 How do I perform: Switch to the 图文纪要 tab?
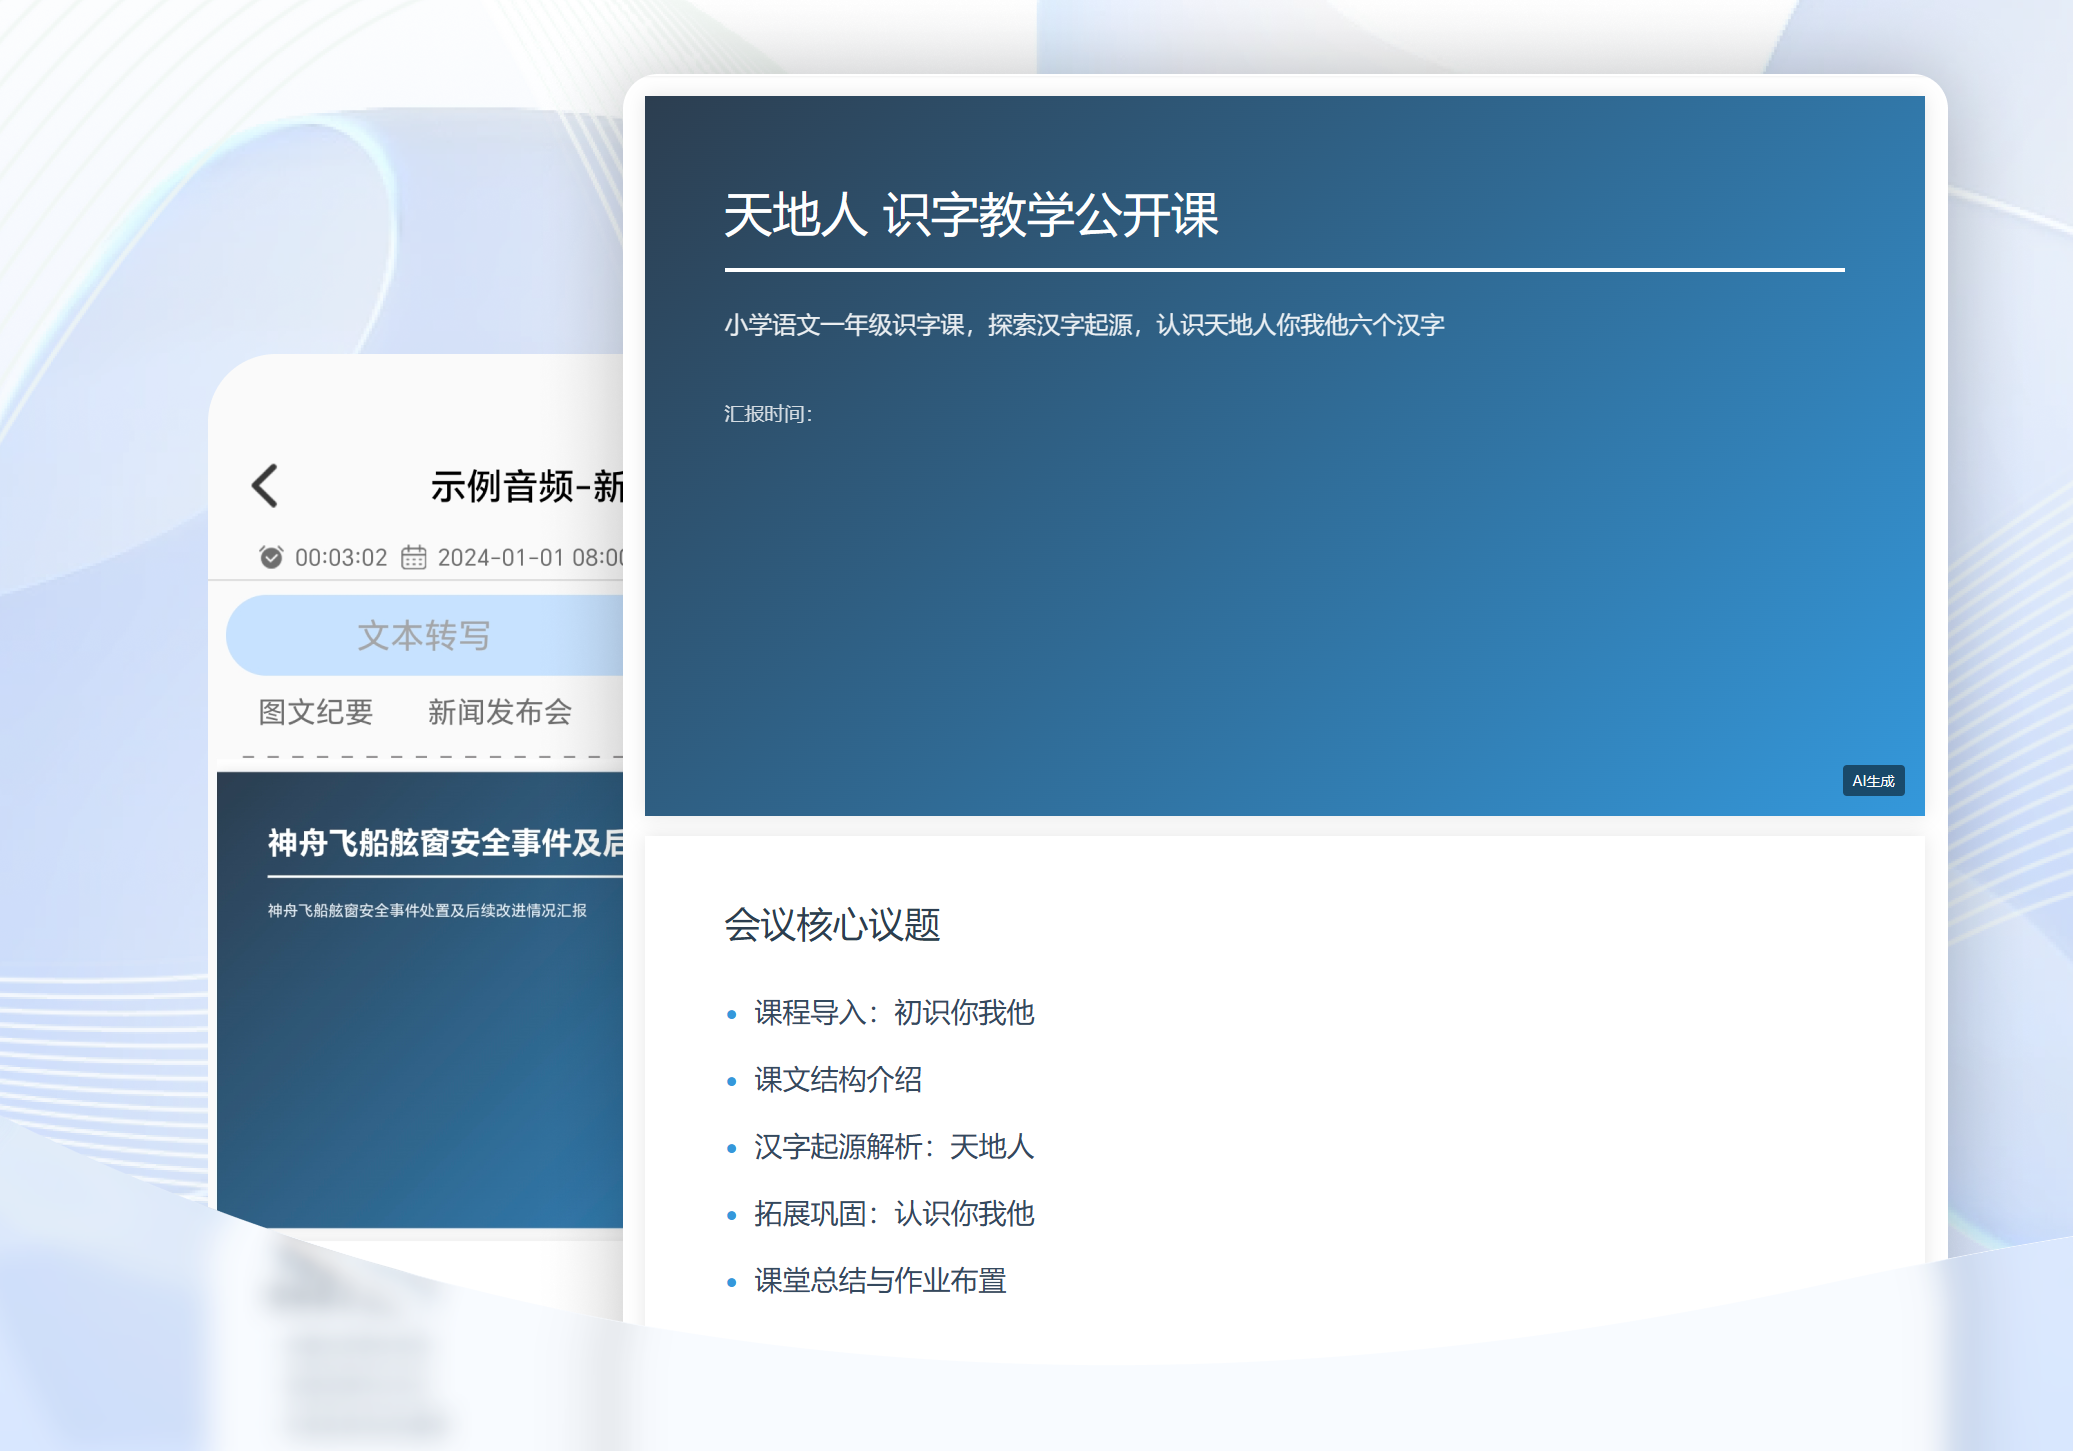[x=316, y=712]
